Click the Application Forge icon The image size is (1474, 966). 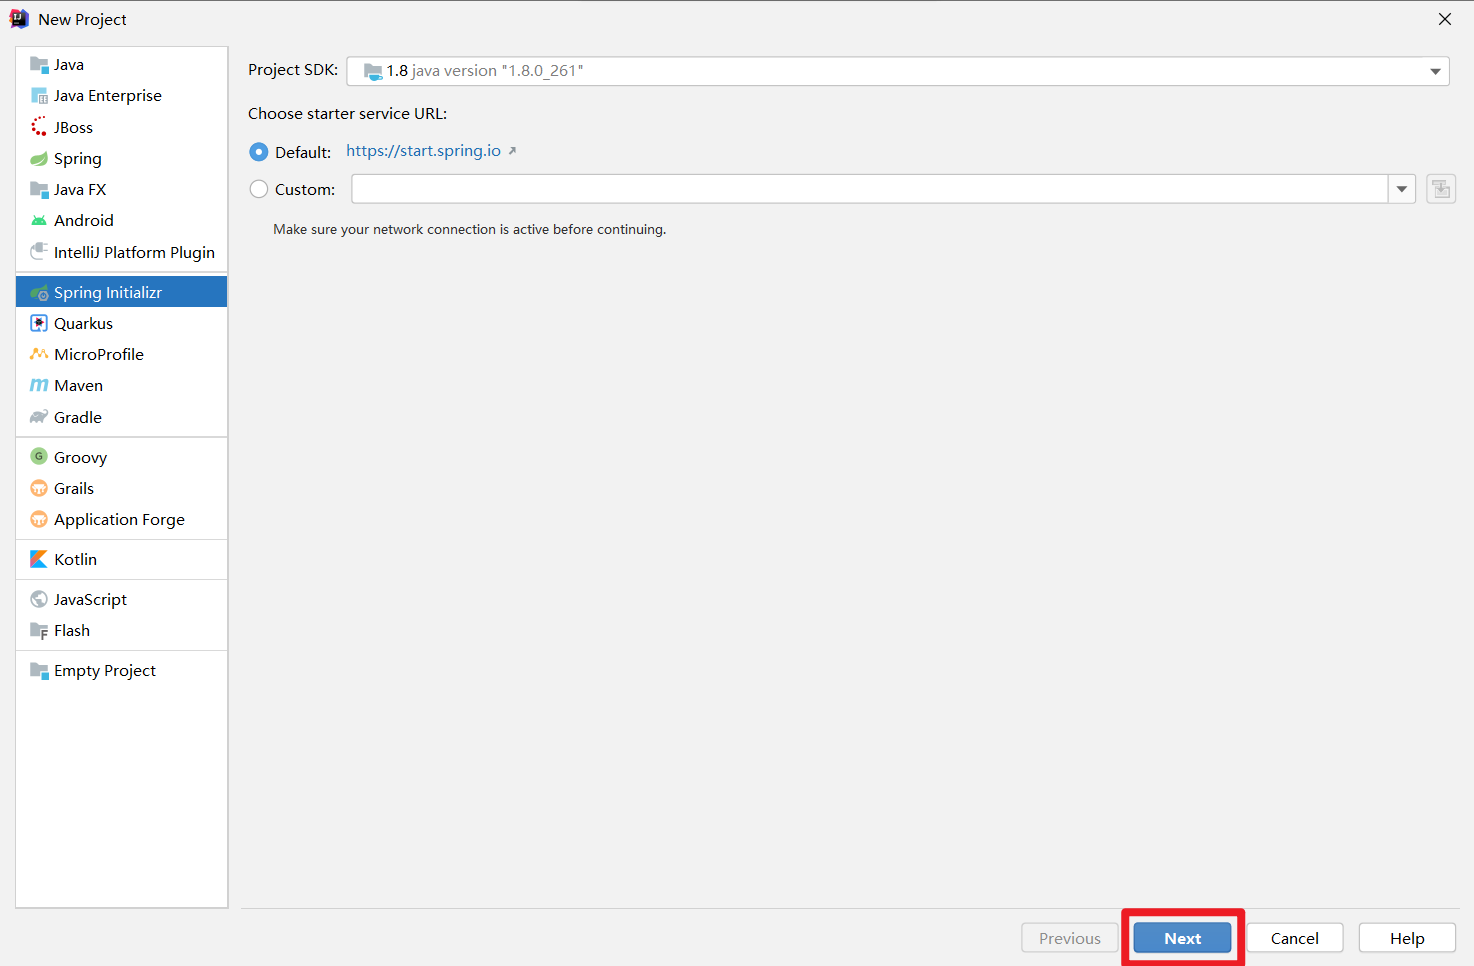pos(39,519)
